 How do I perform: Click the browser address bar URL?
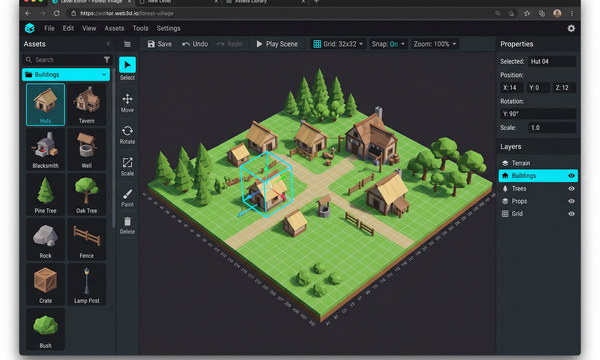(127, 13)
